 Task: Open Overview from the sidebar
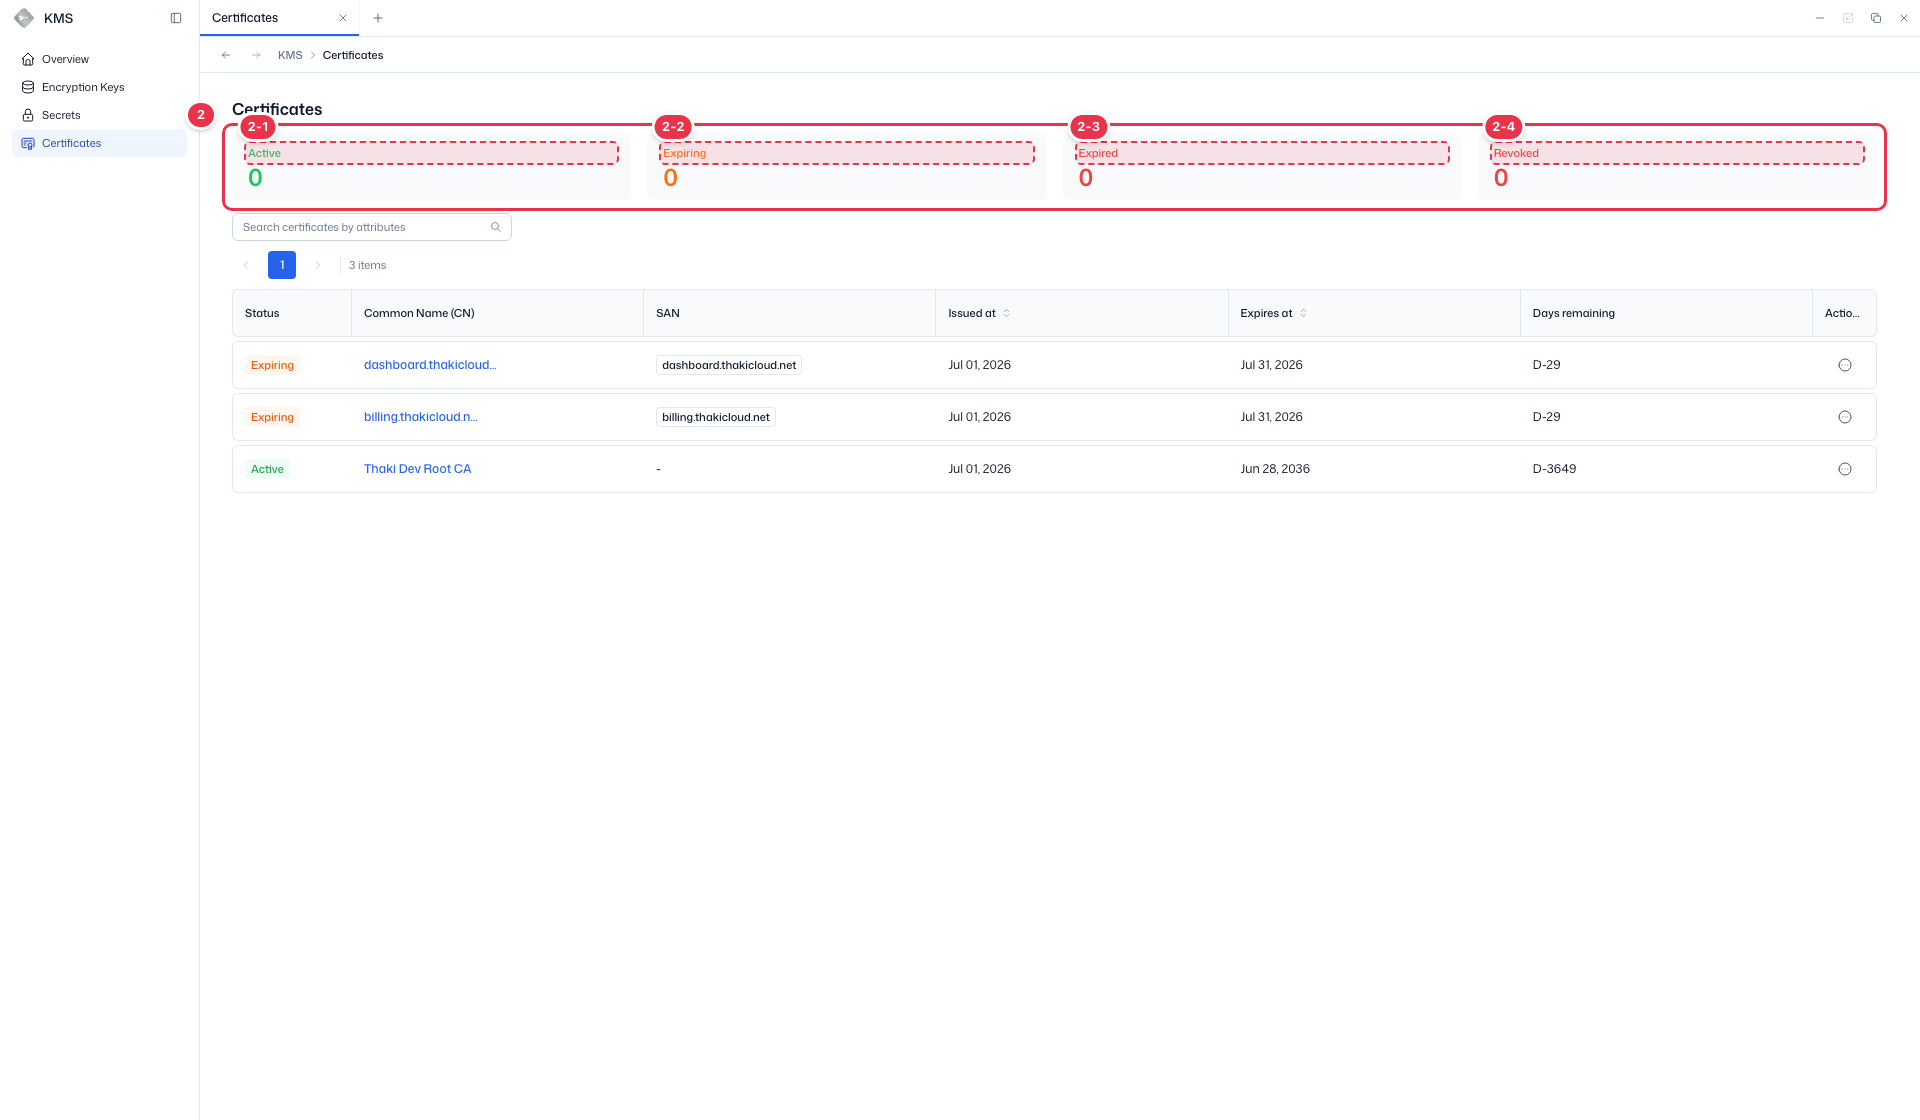[99, 59]
